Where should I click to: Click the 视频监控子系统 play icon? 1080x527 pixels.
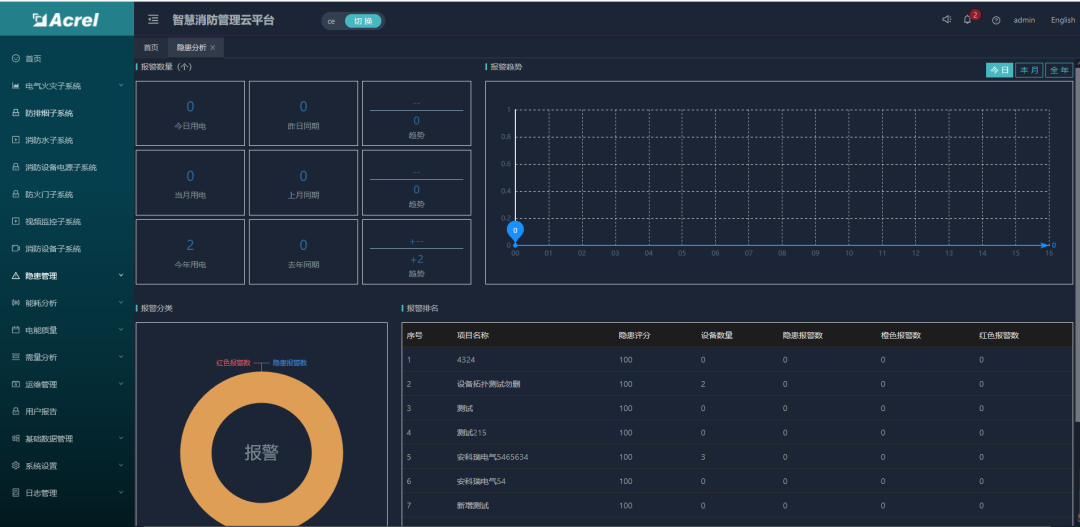point(16,221)
